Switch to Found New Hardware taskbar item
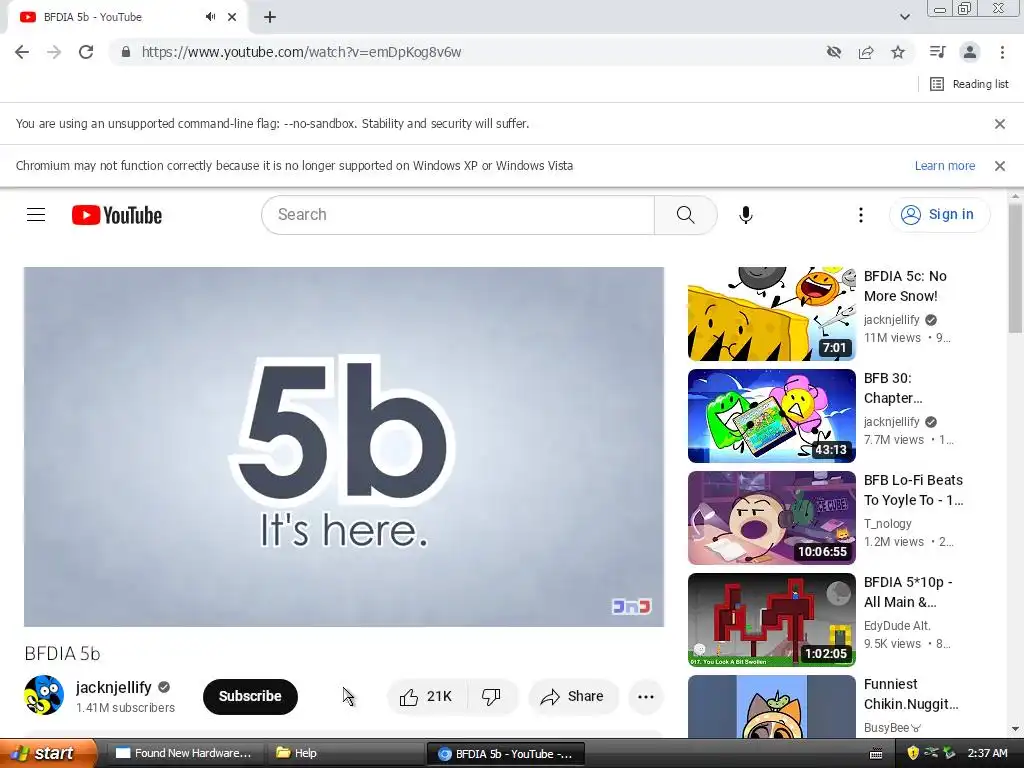Screen dimensions: 1024x768 click(x=183, y=753)
